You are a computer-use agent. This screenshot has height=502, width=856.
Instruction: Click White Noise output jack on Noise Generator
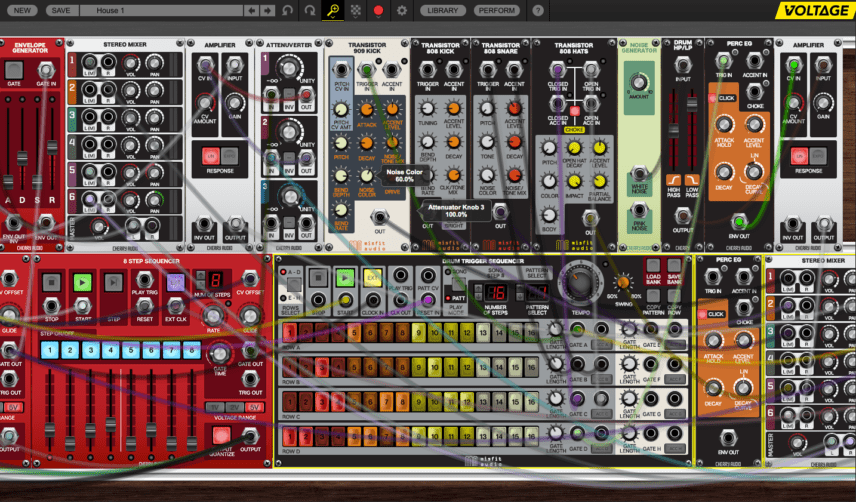click(639, 174)
